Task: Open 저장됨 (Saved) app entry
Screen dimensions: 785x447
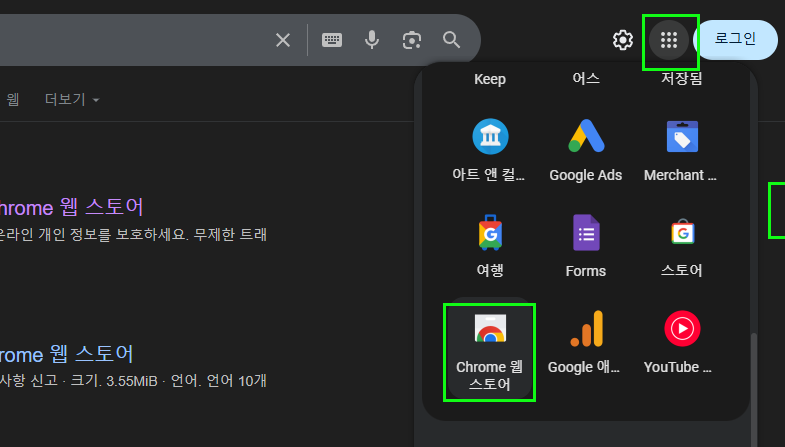Action: tap(682, 79)
